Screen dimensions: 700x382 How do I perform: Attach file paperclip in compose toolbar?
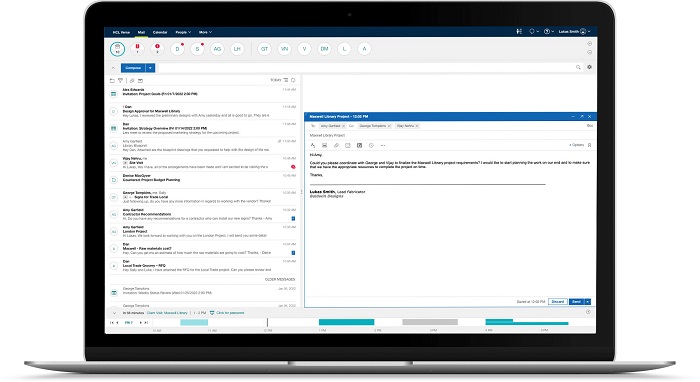click(336, 145)
